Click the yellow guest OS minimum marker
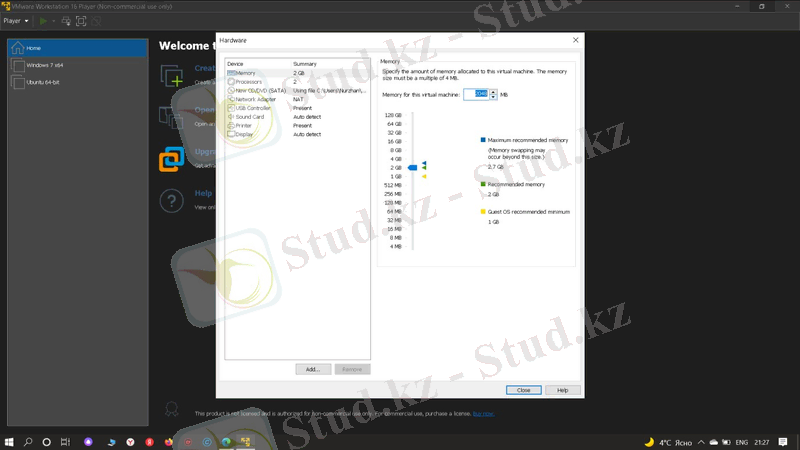Image resolution: width=800 pixels, height=450 pixels. pyautogui.click(x=424, y=177)
